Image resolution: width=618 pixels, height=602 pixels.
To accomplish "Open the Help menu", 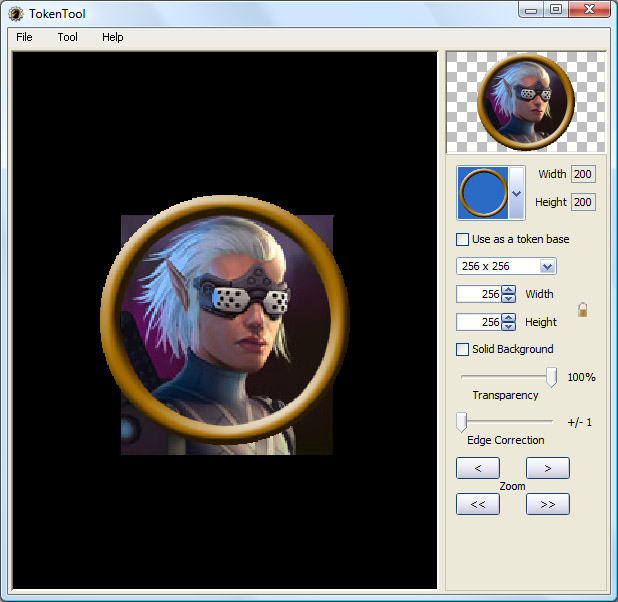I will pos(113,37).
